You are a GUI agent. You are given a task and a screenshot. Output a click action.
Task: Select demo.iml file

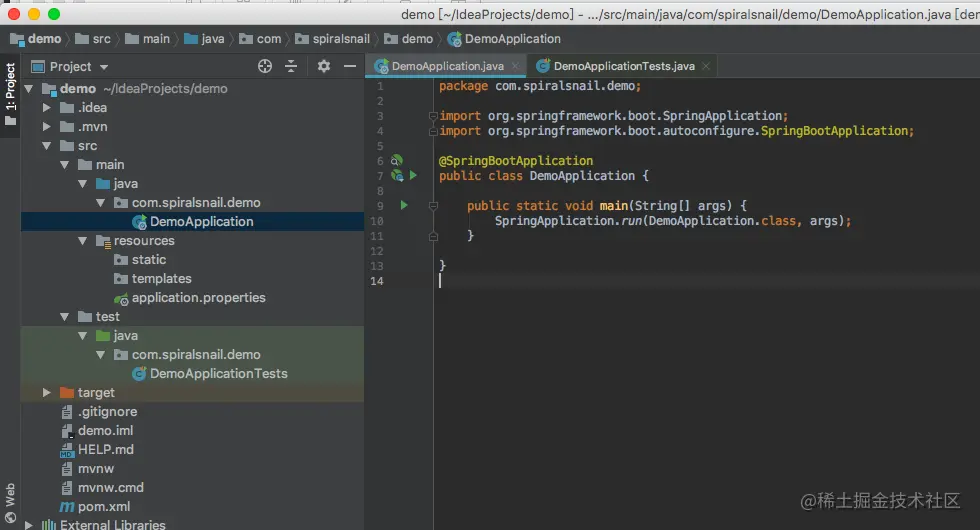[x=105, y=431]
